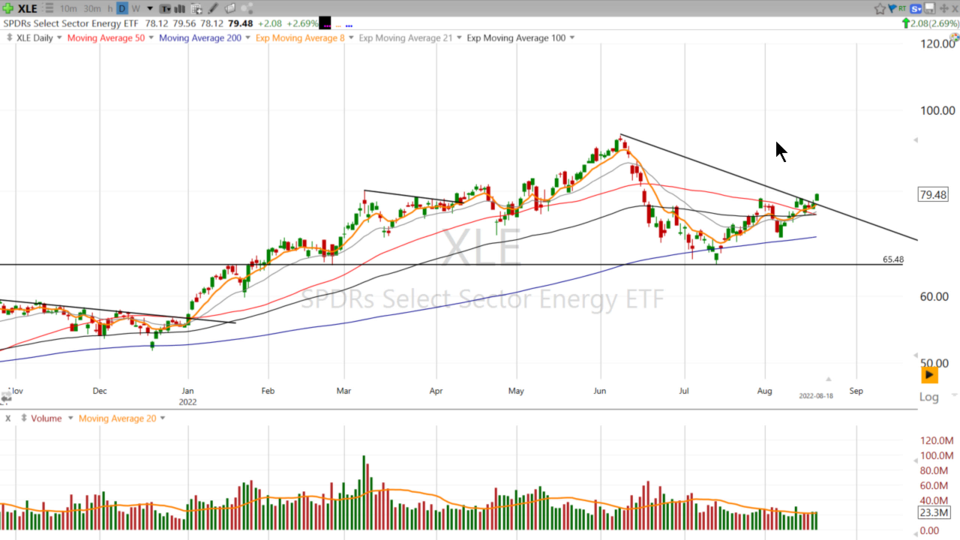The height and width of the screenshot is (540, 960).
Task: Close the Volume pane with X
Action: pyautogui.click(x=8, y=418)
